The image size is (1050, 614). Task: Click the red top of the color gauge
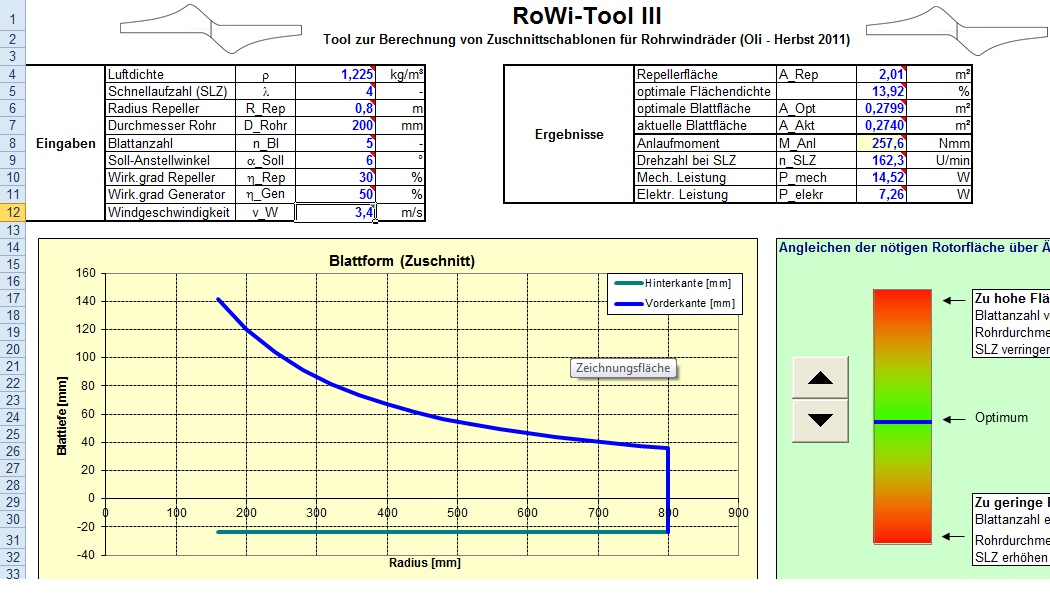point(902,298)
